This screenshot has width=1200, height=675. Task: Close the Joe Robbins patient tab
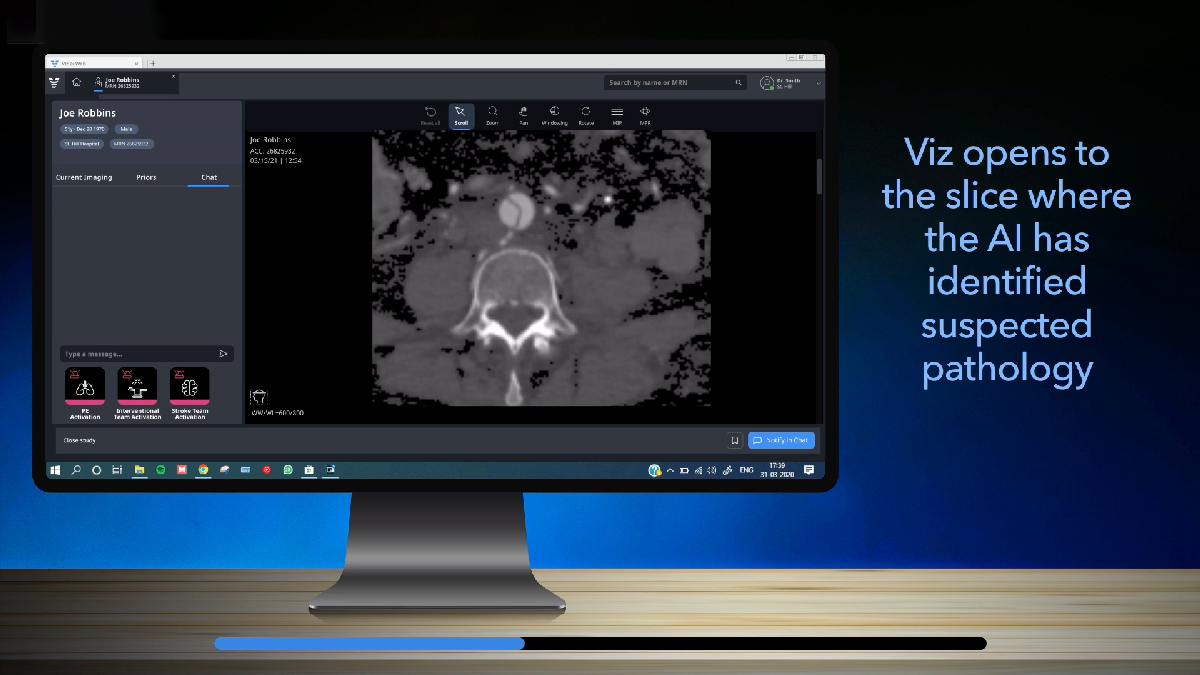173,76
